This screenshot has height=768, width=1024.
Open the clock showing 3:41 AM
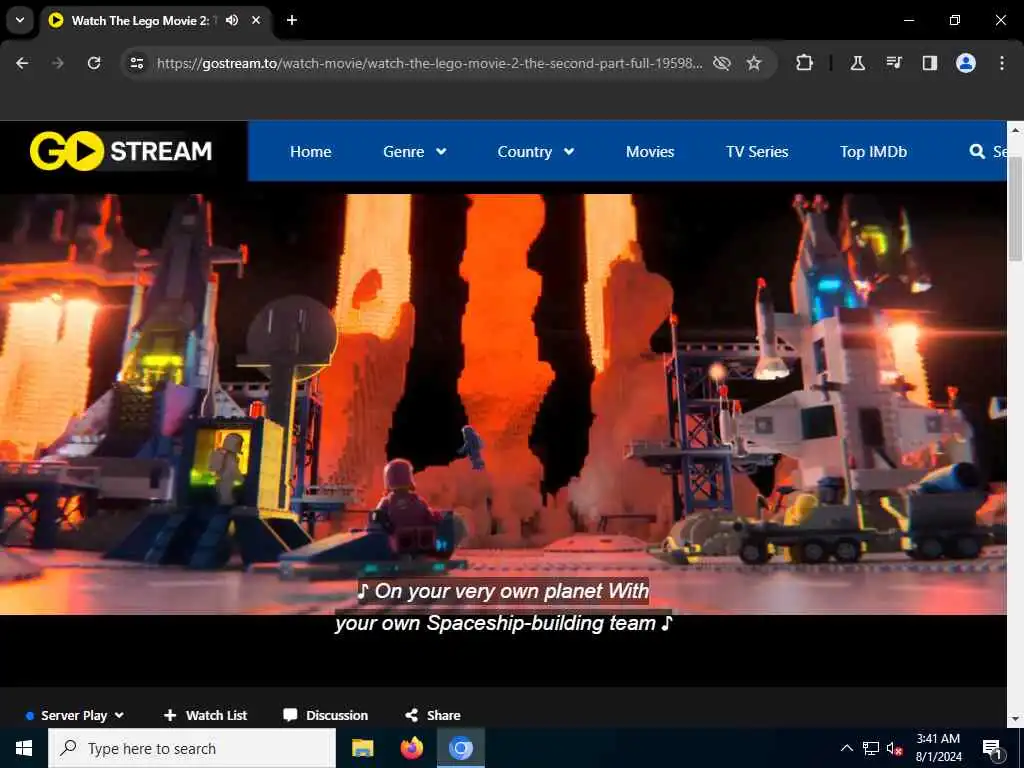pos(938,748)
